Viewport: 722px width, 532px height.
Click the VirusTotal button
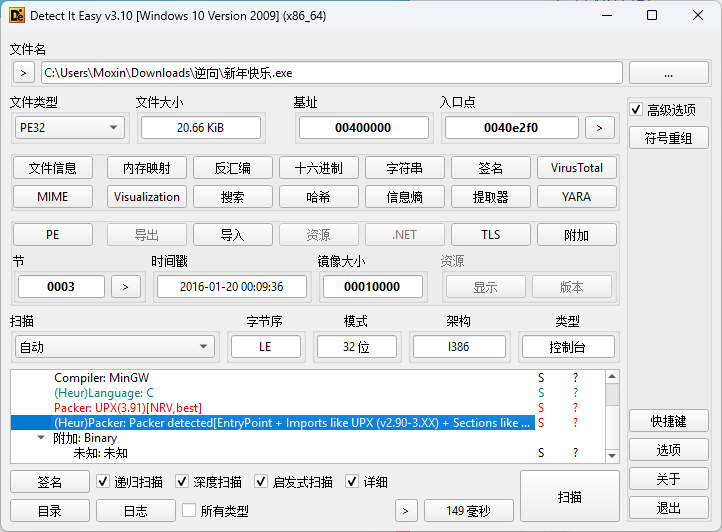coord(576,168)
